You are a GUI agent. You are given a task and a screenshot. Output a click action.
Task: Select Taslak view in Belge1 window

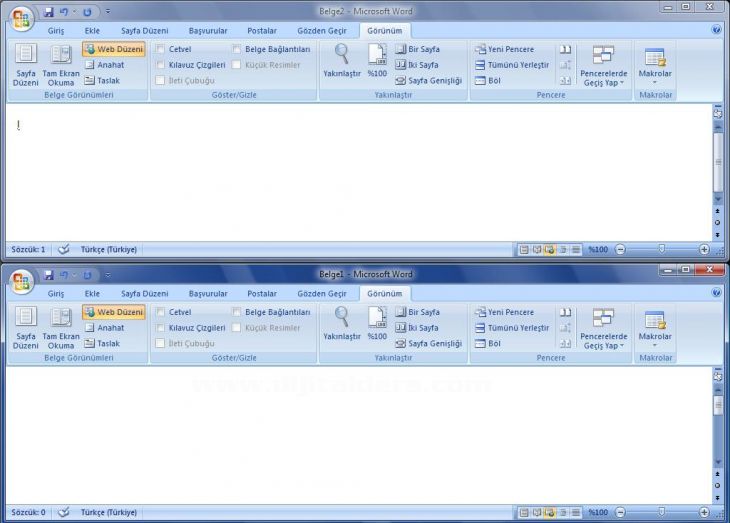tap(102, 343)
